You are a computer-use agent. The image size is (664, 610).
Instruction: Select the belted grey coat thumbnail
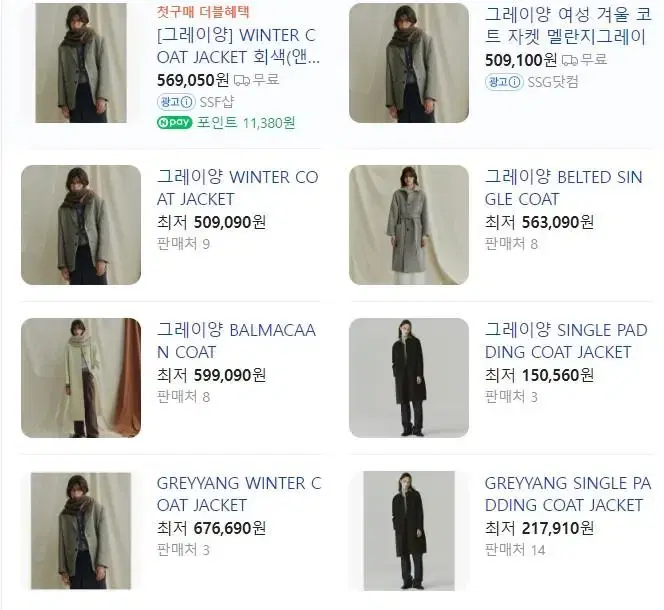tap(409, 225)
